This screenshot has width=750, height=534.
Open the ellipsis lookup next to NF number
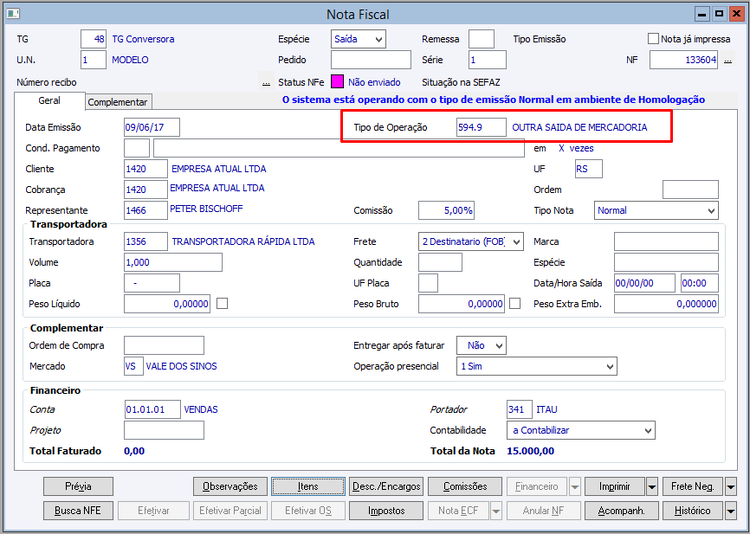[728, 60]
